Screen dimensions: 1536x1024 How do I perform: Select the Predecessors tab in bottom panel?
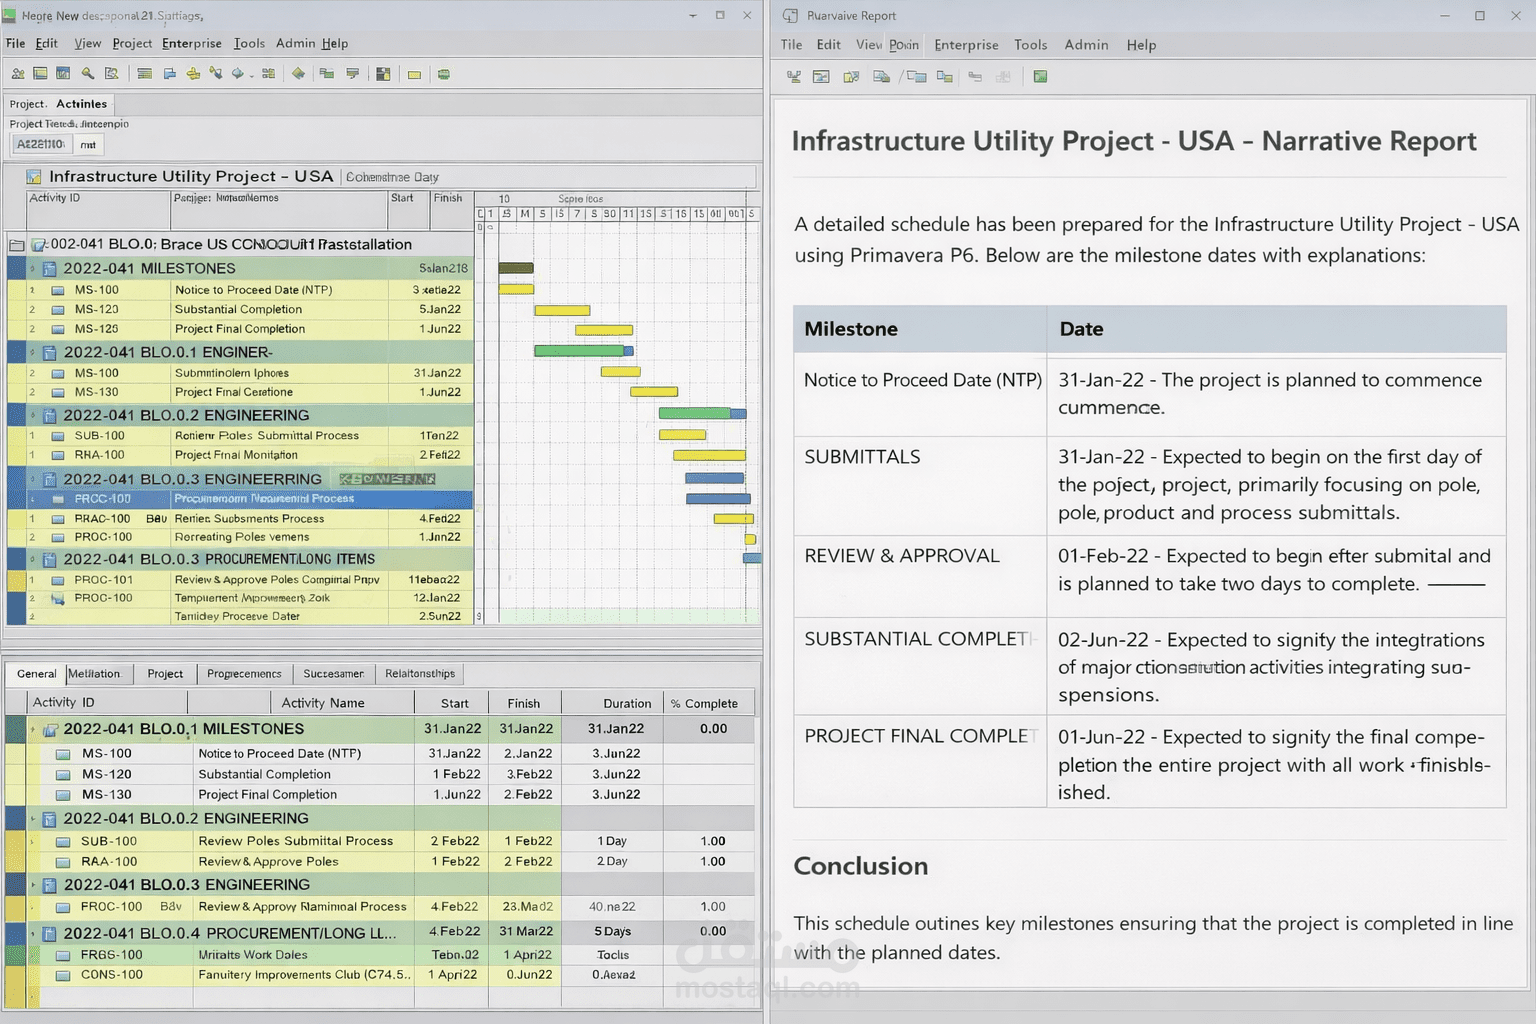(244, 674)
